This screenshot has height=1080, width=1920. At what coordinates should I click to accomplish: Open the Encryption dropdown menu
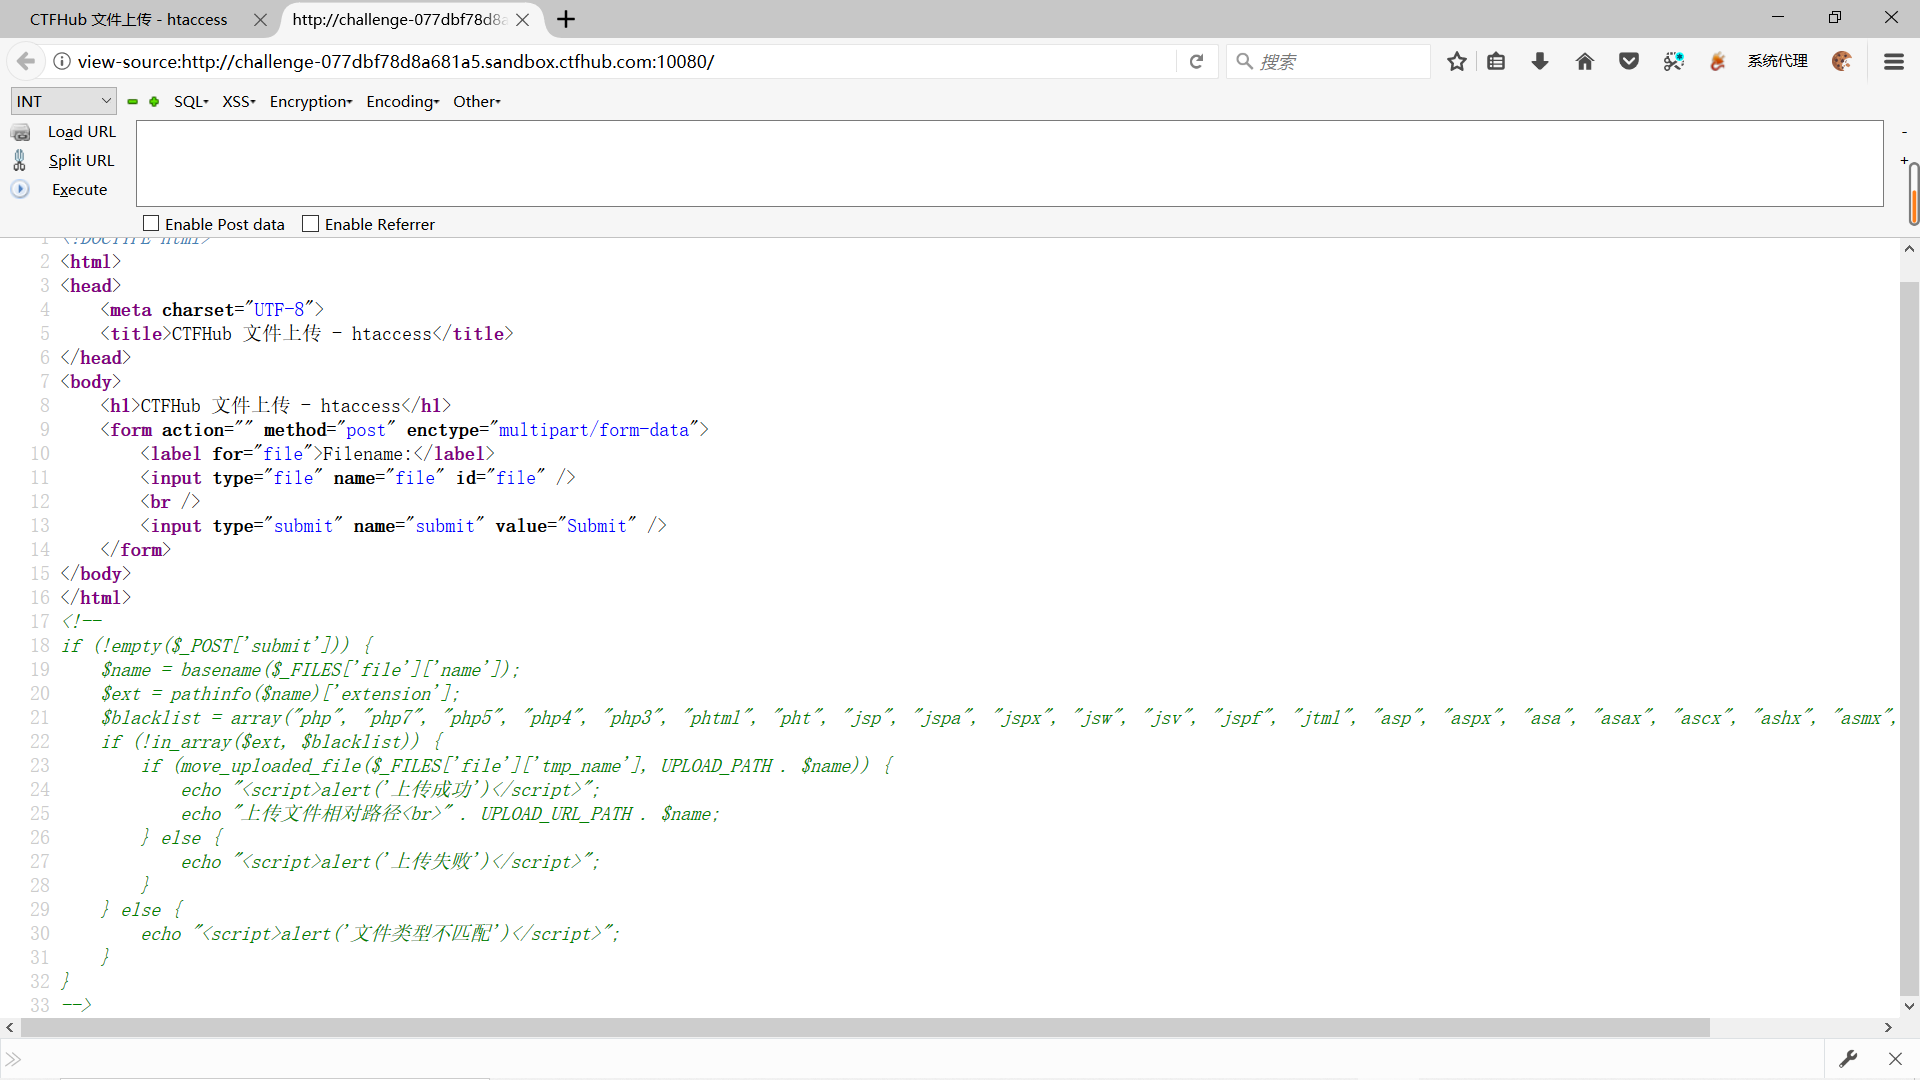tap(310, 102)
